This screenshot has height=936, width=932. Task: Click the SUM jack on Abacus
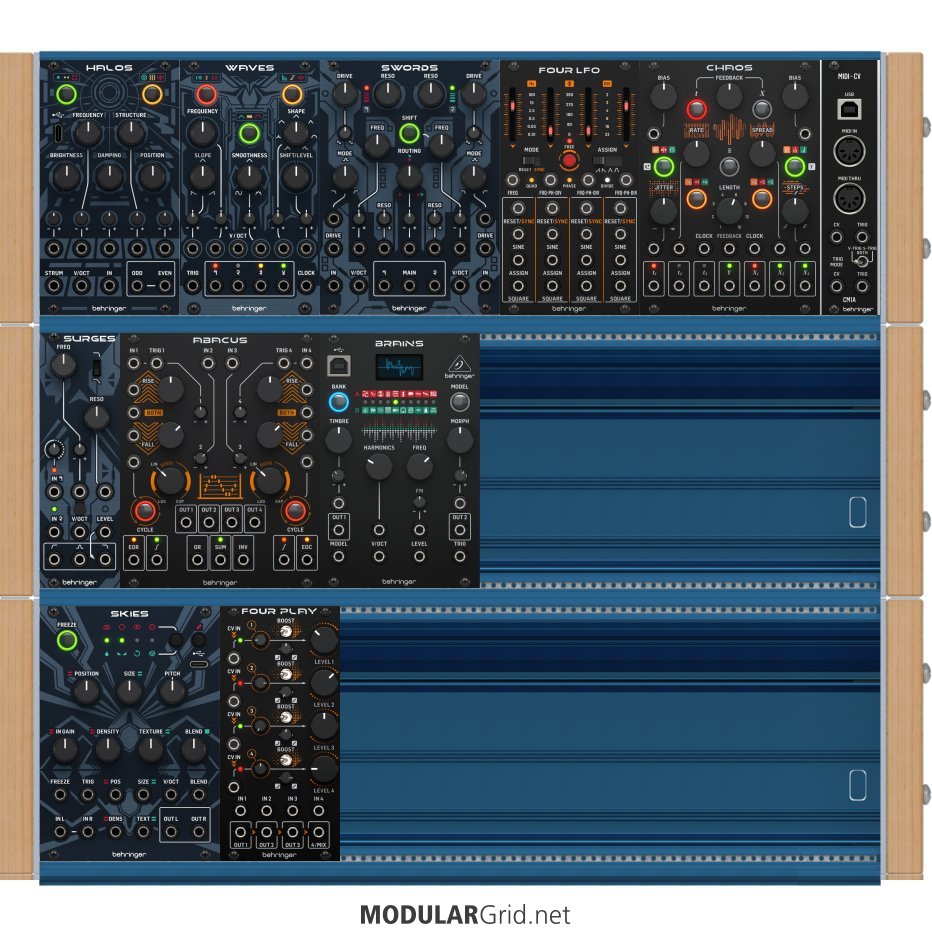[x=220, y=559]
